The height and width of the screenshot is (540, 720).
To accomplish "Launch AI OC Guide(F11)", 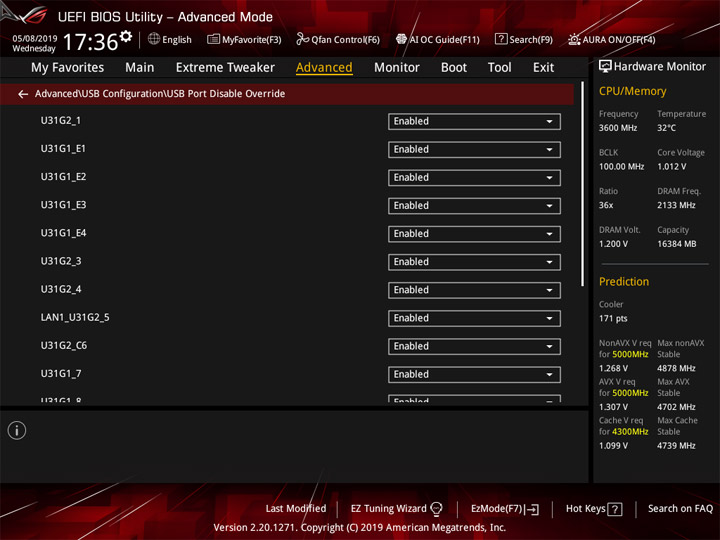I will coord(438,39).
